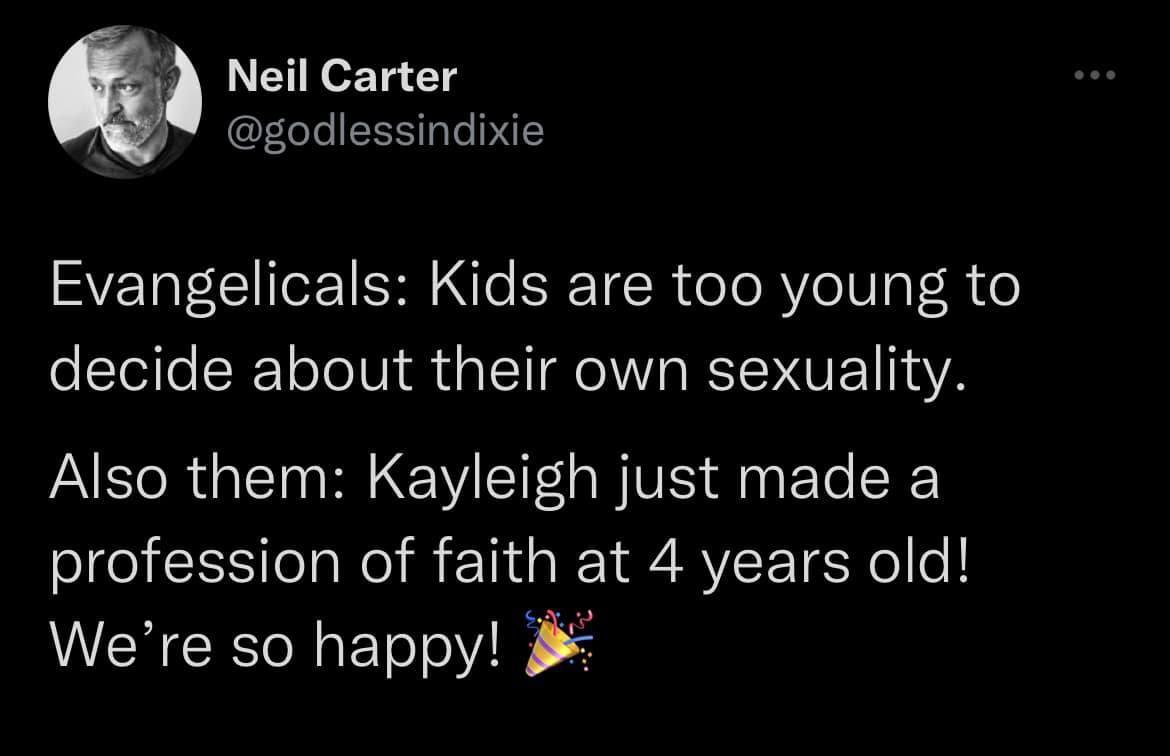Image resolution: width=1170 pixels, height=756 pixels.
Task: Click the first dot of the overflow menu
Action: tap(1081, 73)
